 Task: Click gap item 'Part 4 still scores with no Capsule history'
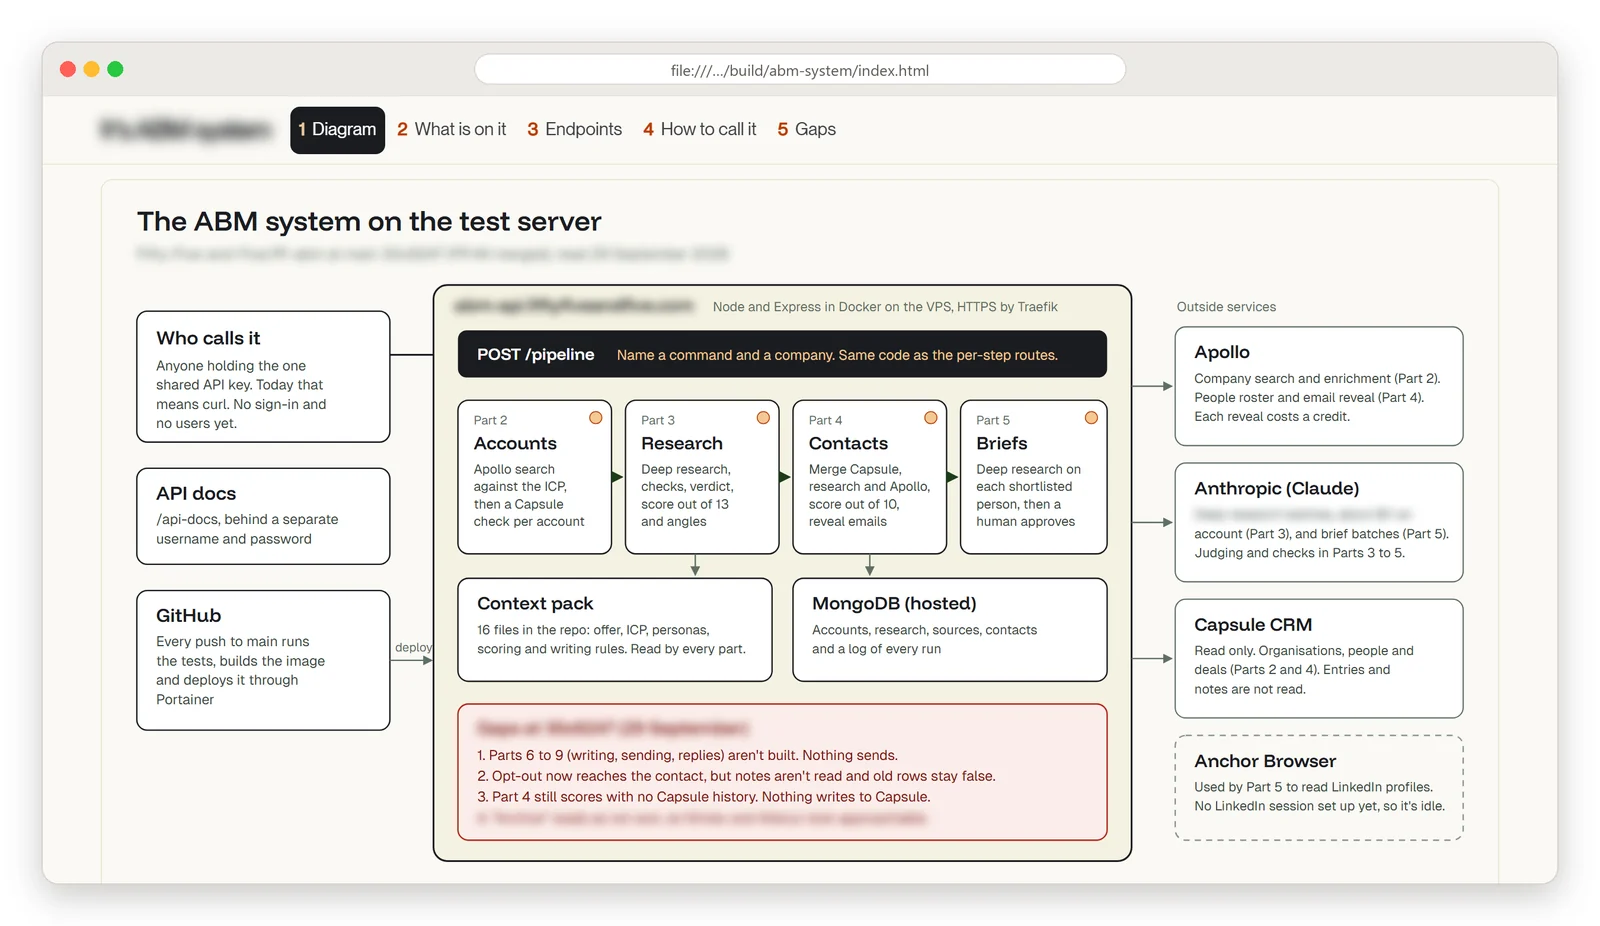point(703,797)
